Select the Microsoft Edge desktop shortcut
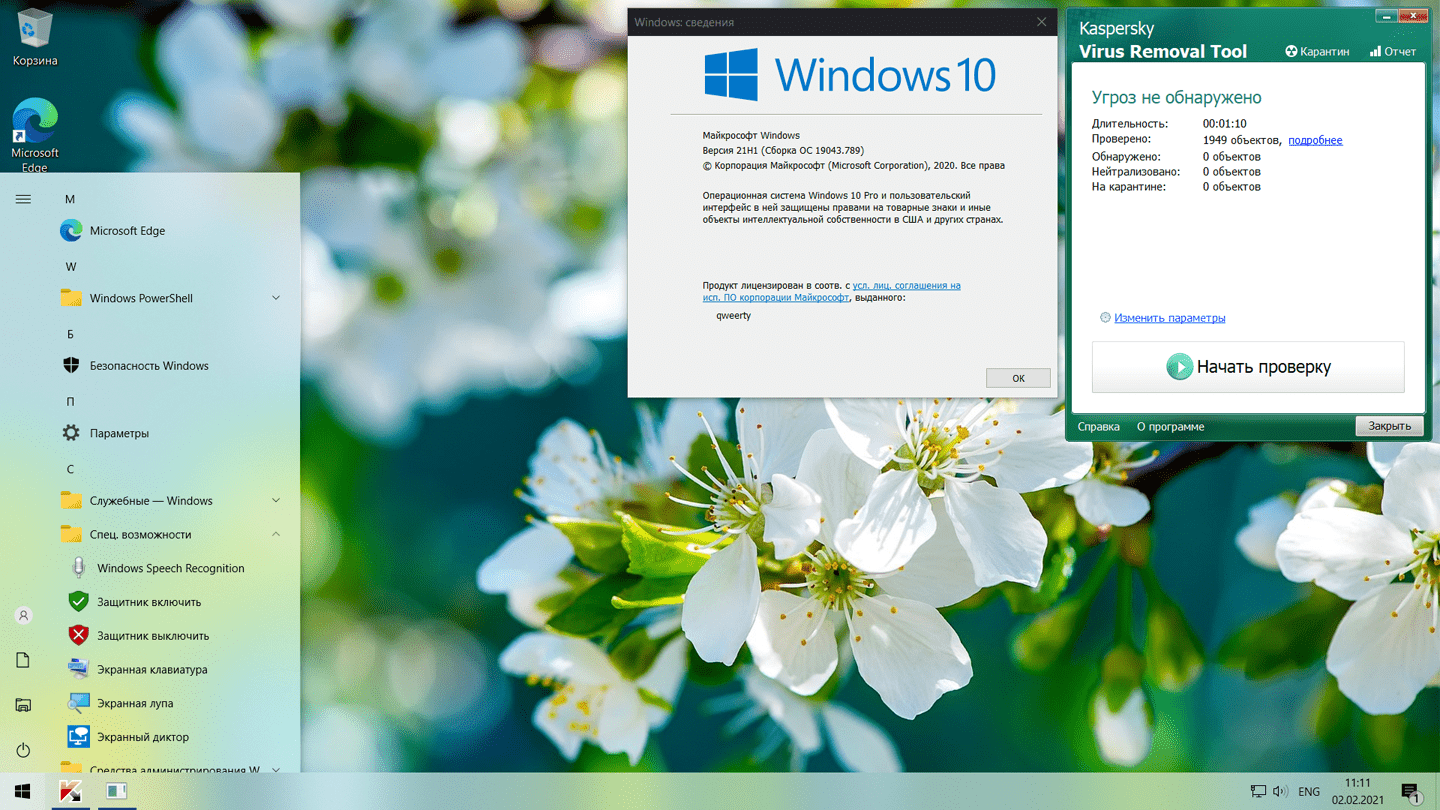The image size is (1440, 810). click(35, 135)
